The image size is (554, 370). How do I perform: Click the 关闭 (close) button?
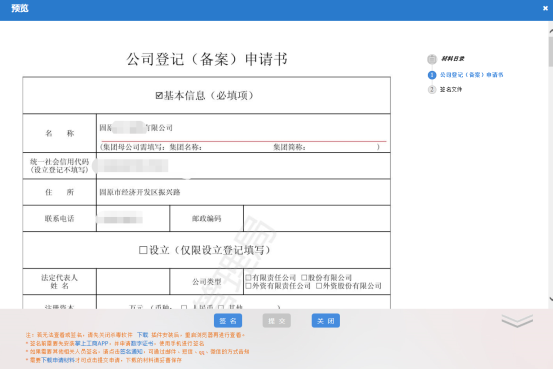click(325, 321)
